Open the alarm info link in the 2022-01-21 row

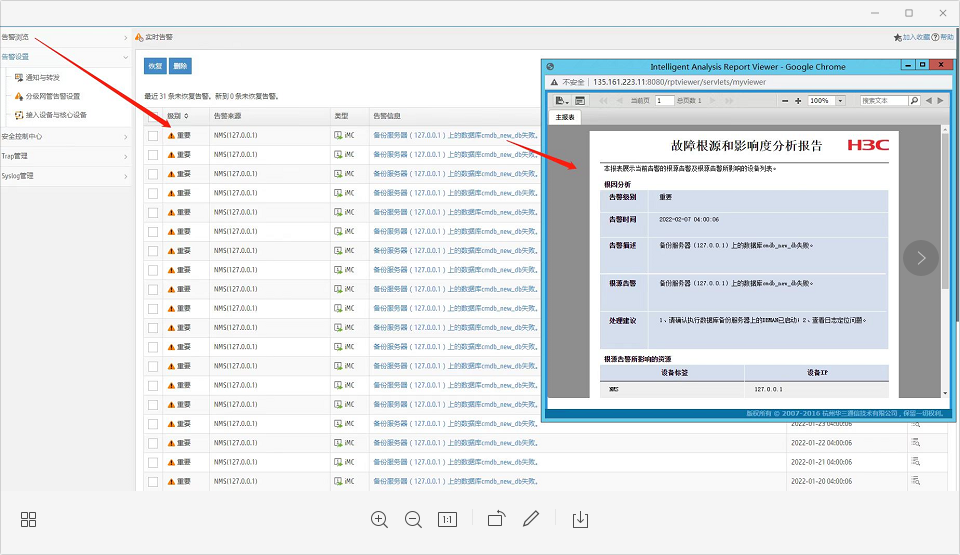coord(456,462)
